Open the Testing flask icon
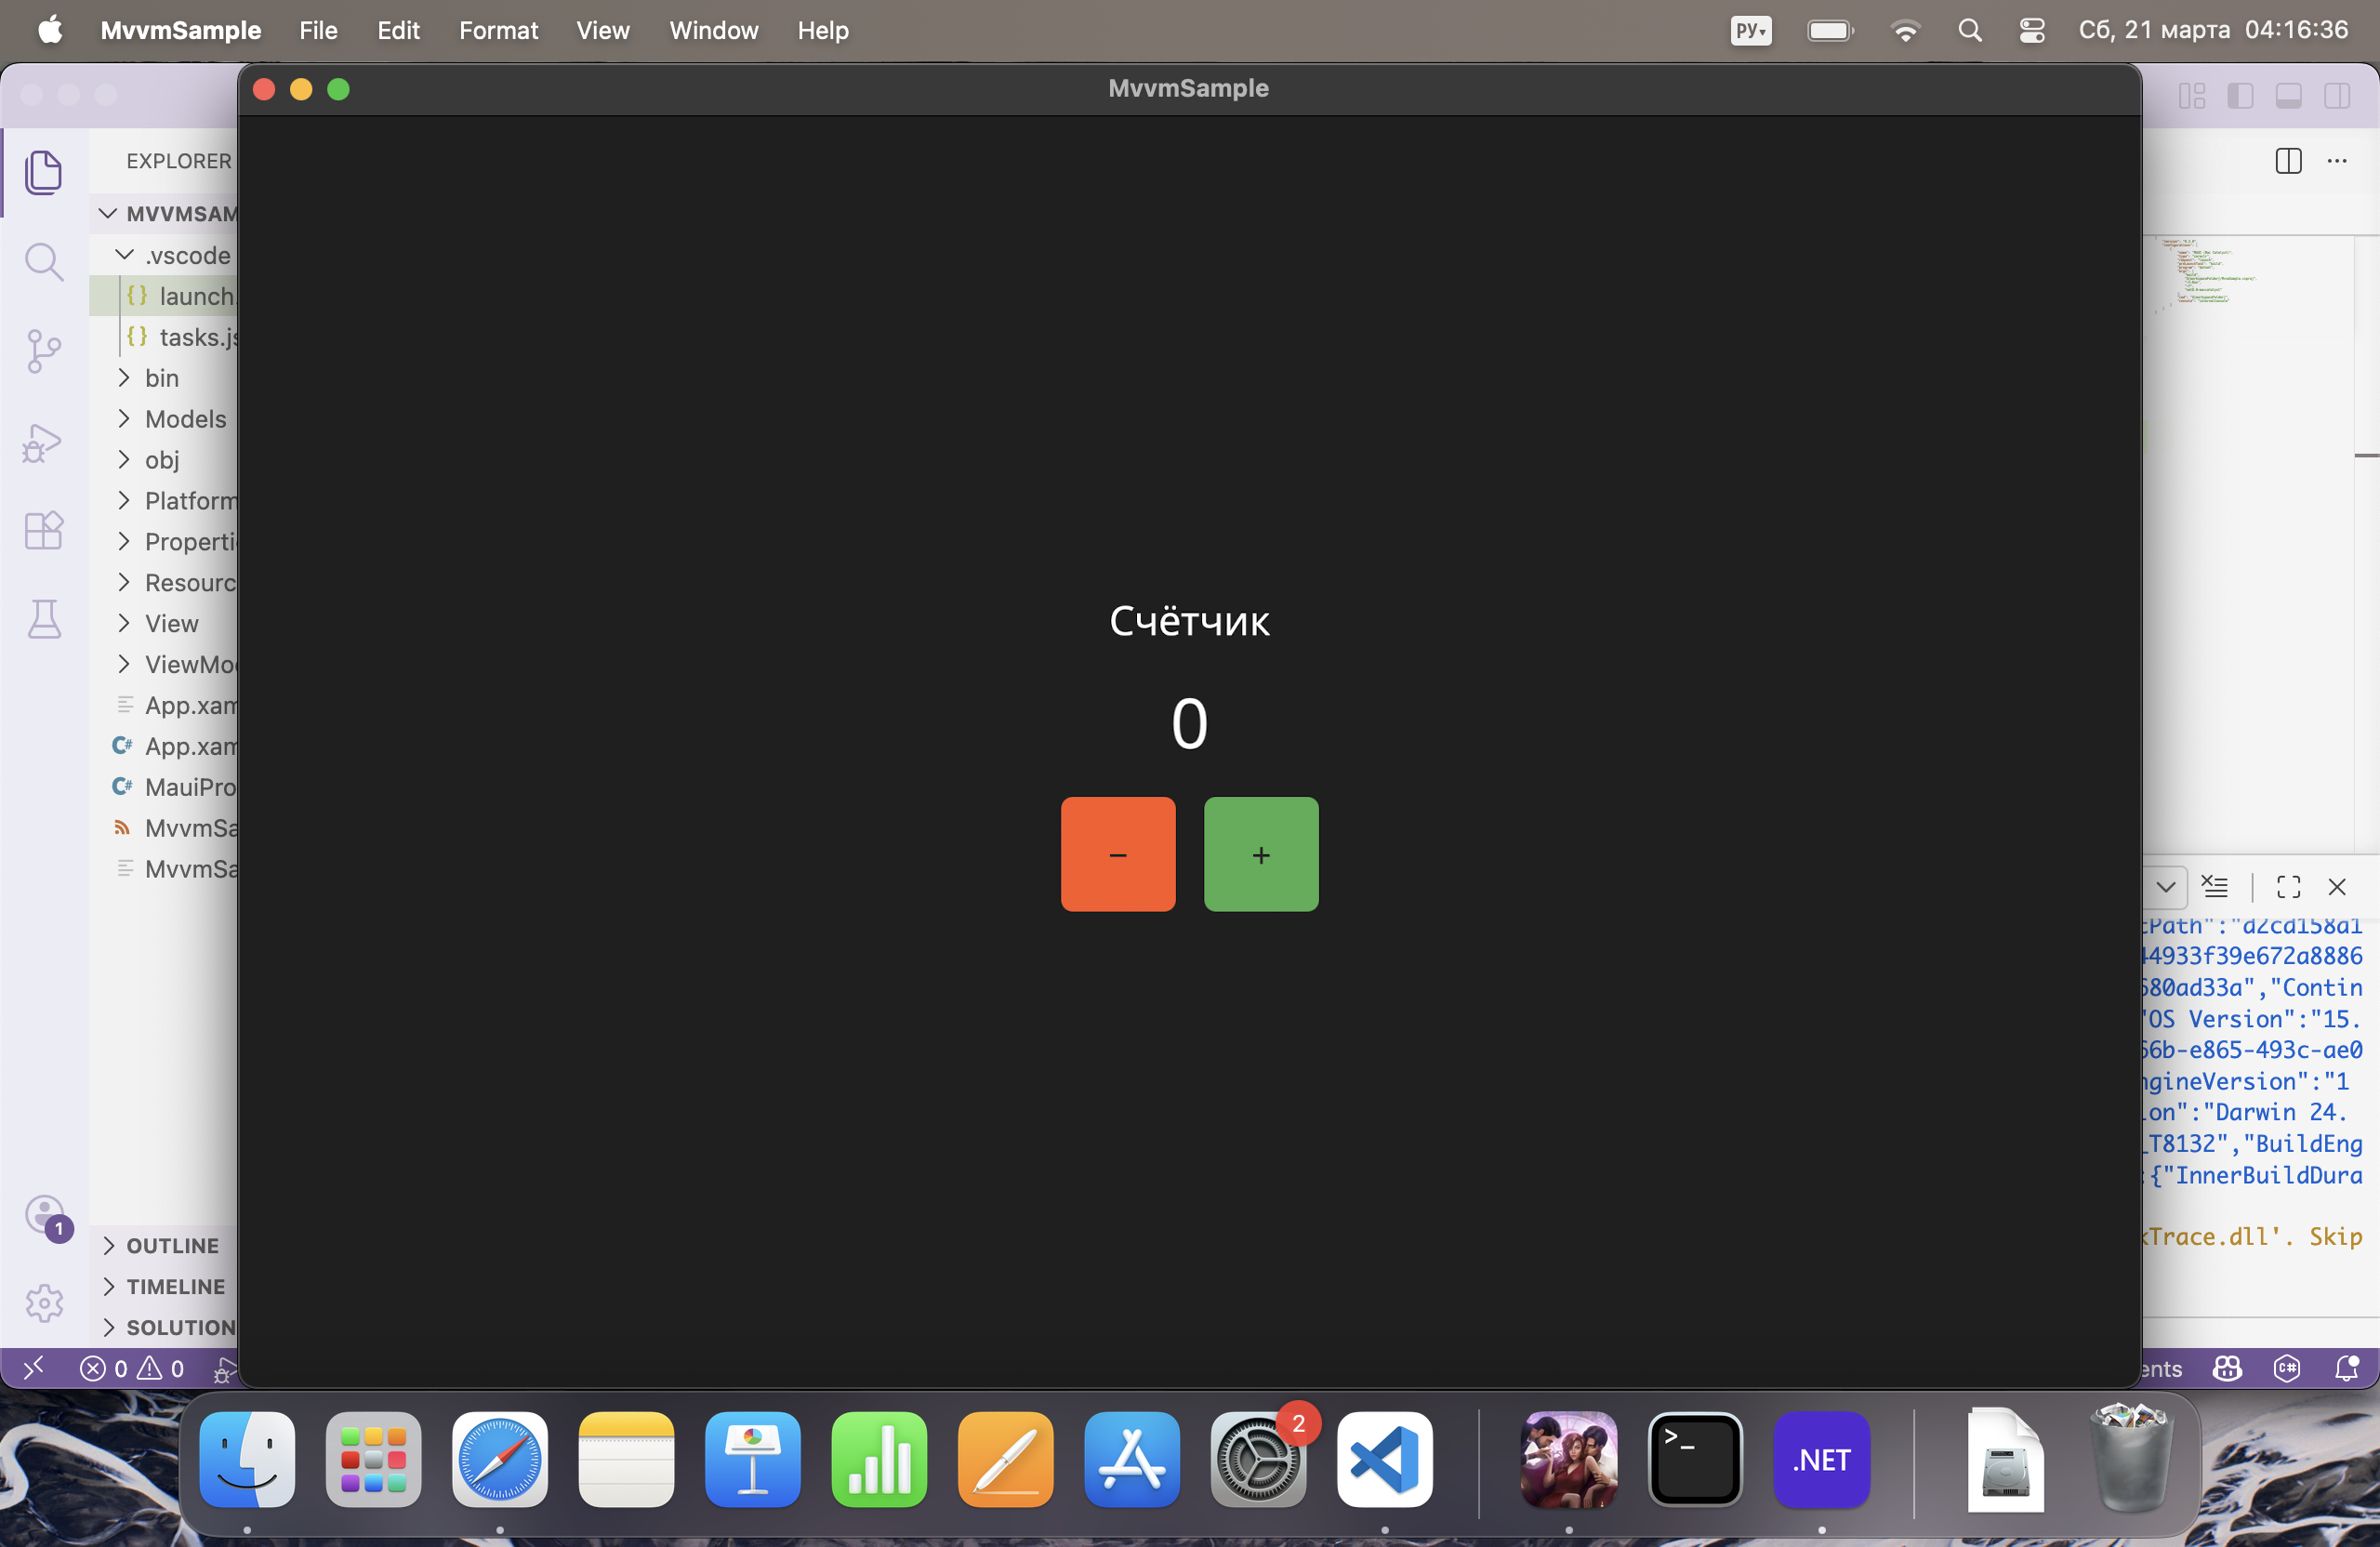Viewport: 2380px width, 1547px height. pyautogui.click(x=44, y=620)
